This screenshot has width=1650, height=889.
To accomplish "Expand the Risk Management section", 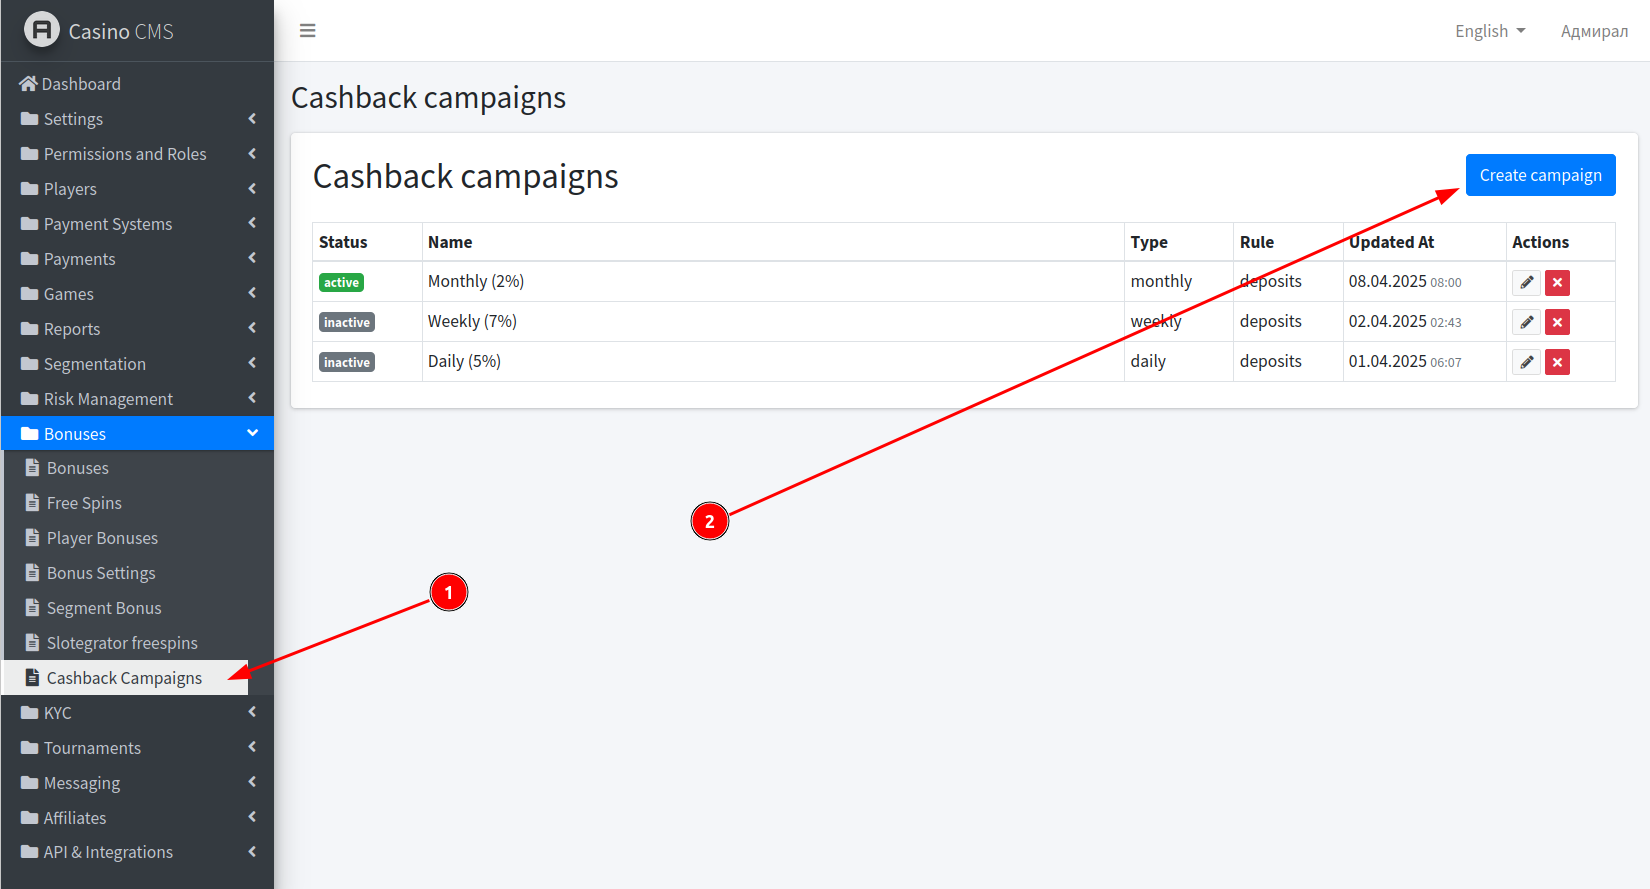I will point(136,399).
